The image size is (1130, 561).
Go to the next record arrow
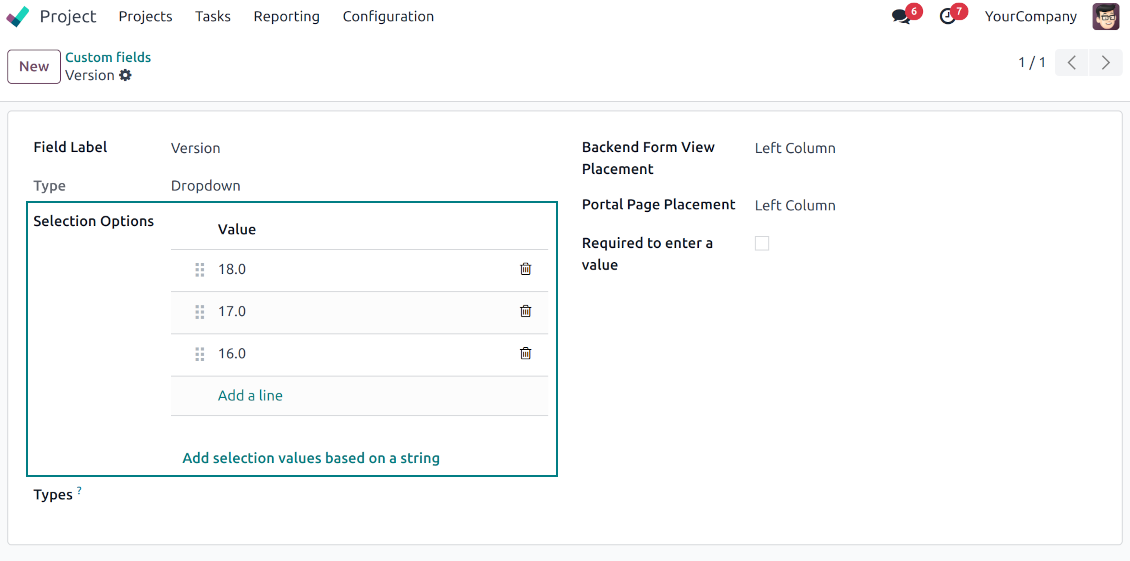[1105, 63]
